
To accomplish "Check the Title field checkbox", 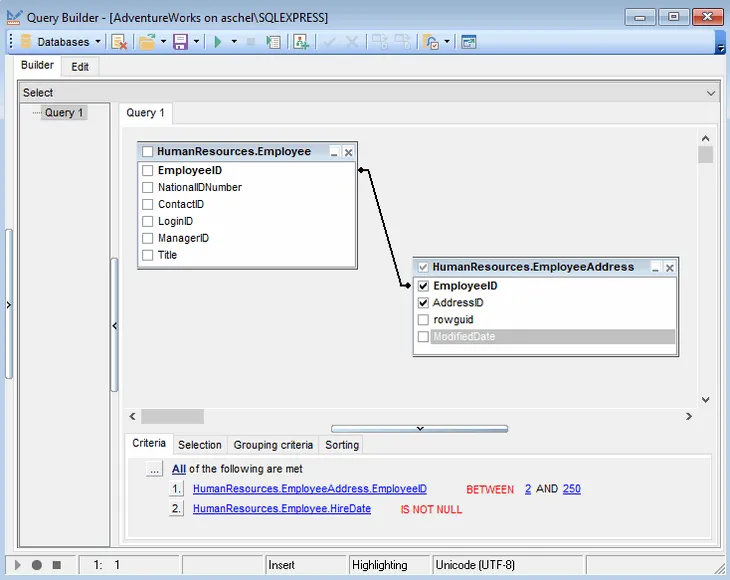I will coord(147,255).
